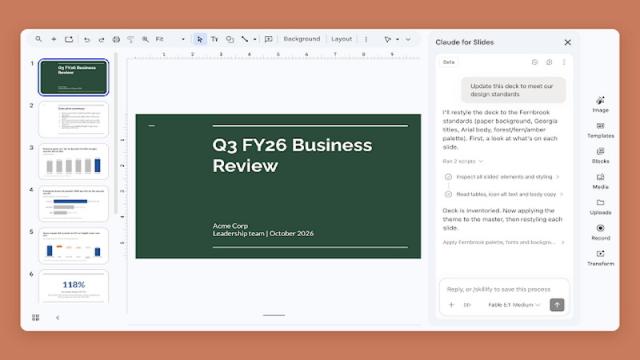Send the message with arrow button
640x360 pixels.
(x=557, y=304)
